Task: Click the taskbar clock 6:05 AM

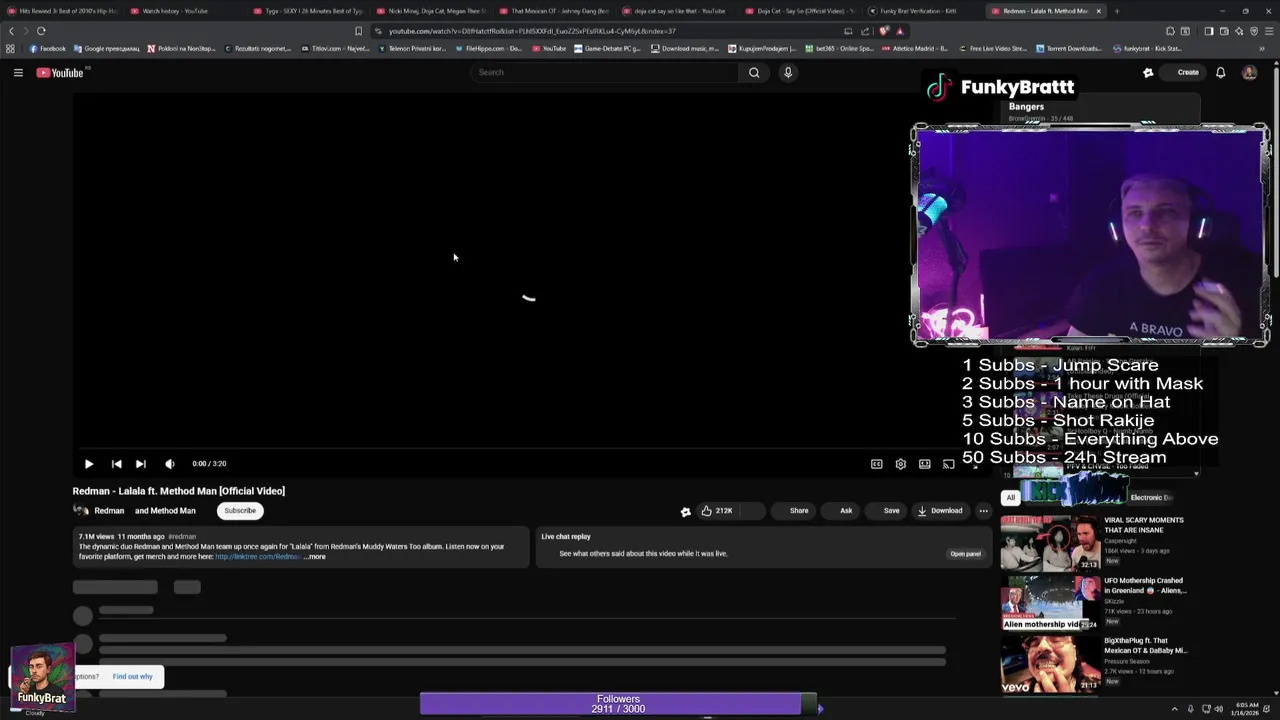Action: tap(1246, 709)
